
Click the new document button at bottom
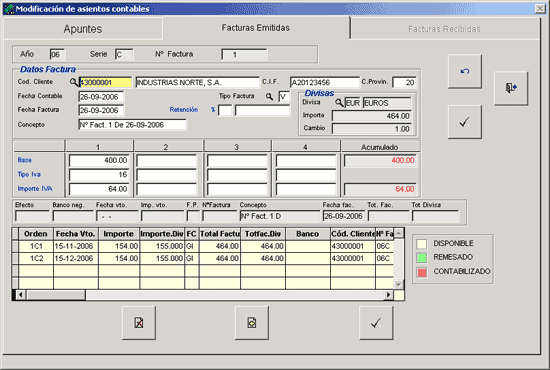(252, 323)
